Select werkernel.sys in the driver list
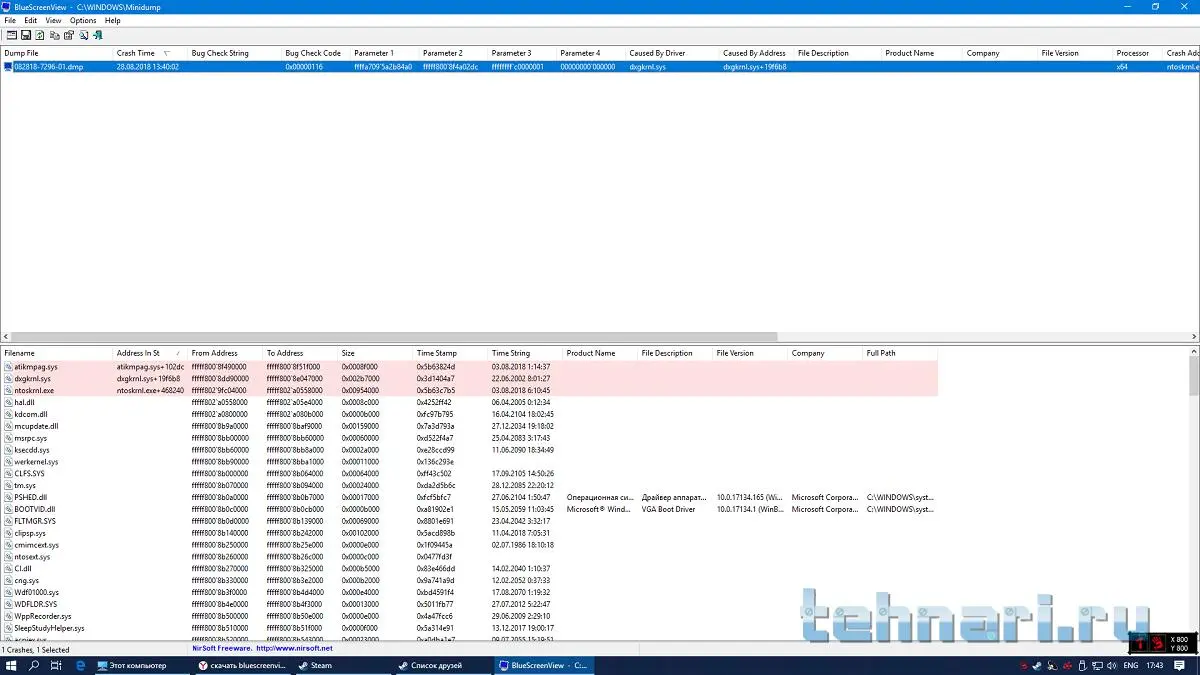This screenshot has height=675, width=1200. click(36, 462)
